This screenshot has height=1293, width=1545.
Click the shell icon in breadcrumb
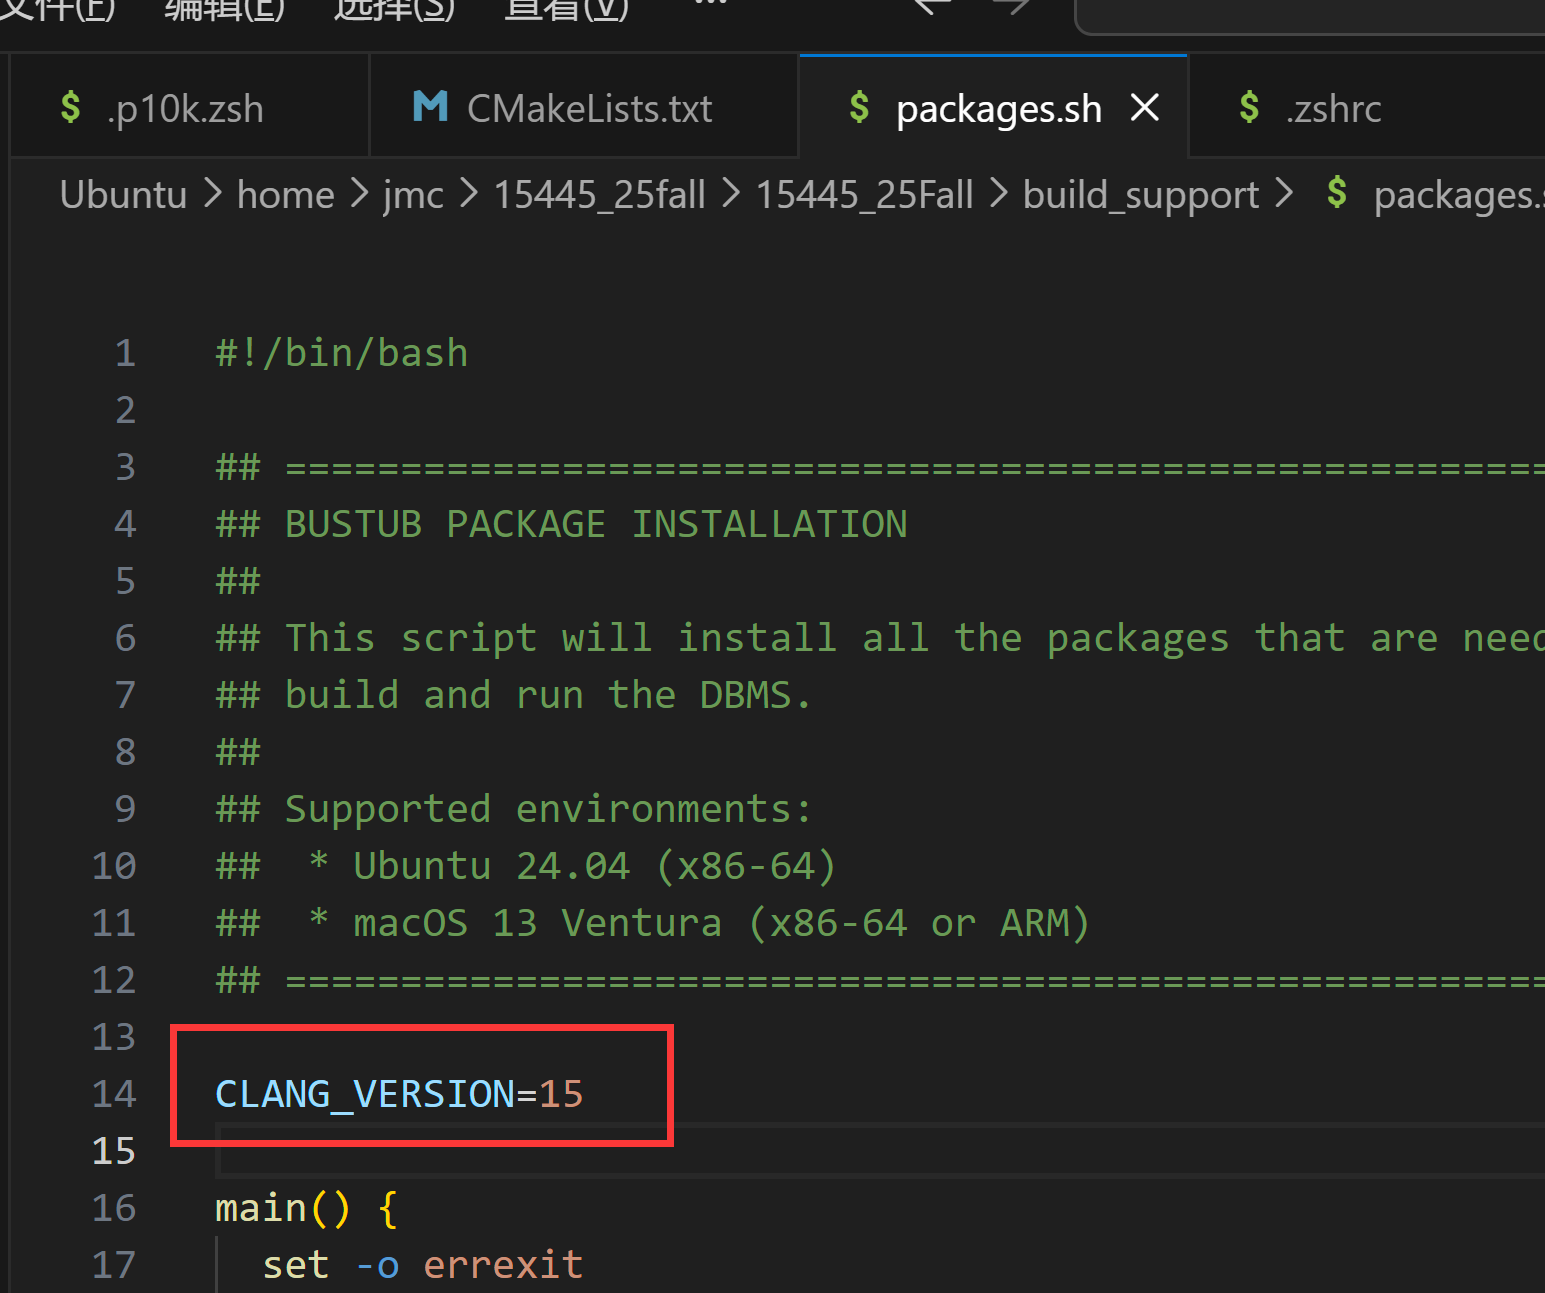(x=1337, y=192)
